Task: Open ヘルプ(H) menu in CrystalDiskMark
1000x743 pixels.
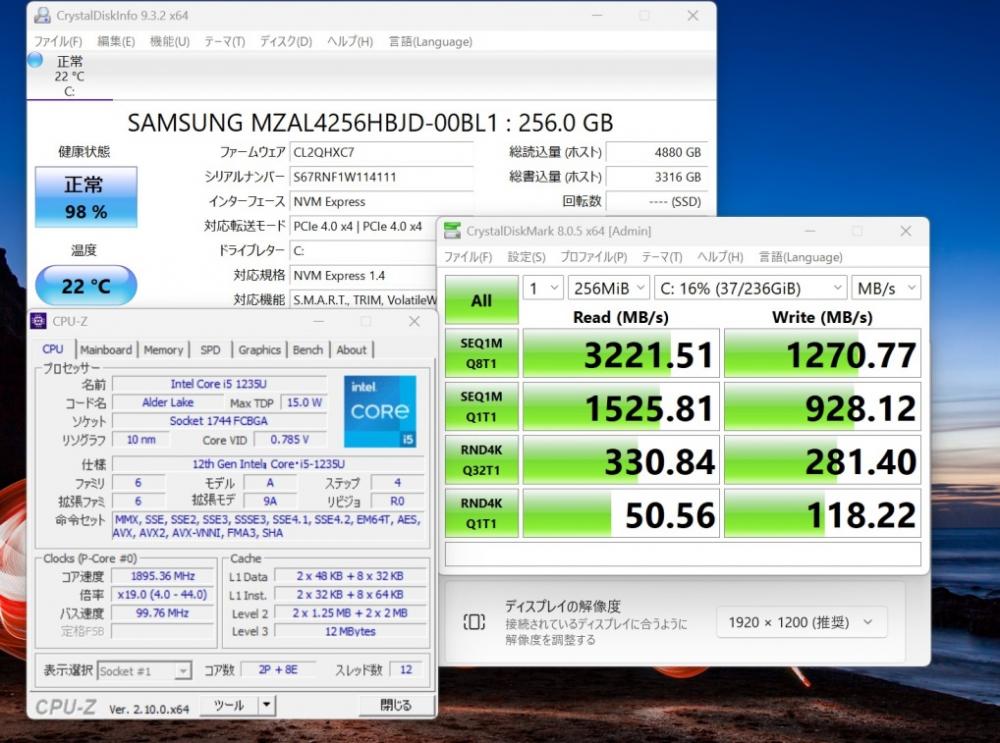Action: pyautogui.click(x=720, y=257)
